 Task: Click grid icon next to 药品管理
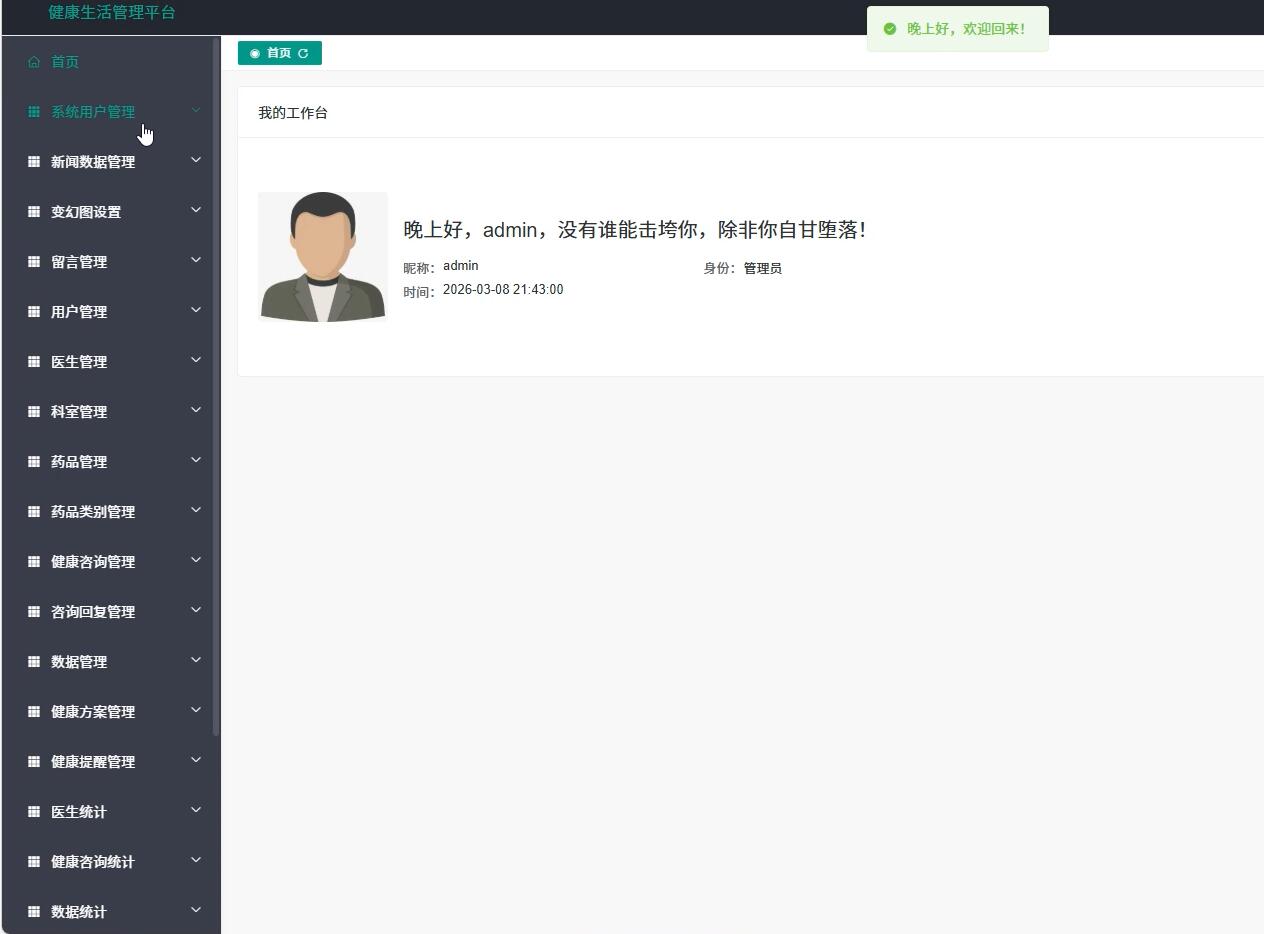point(34,462)
